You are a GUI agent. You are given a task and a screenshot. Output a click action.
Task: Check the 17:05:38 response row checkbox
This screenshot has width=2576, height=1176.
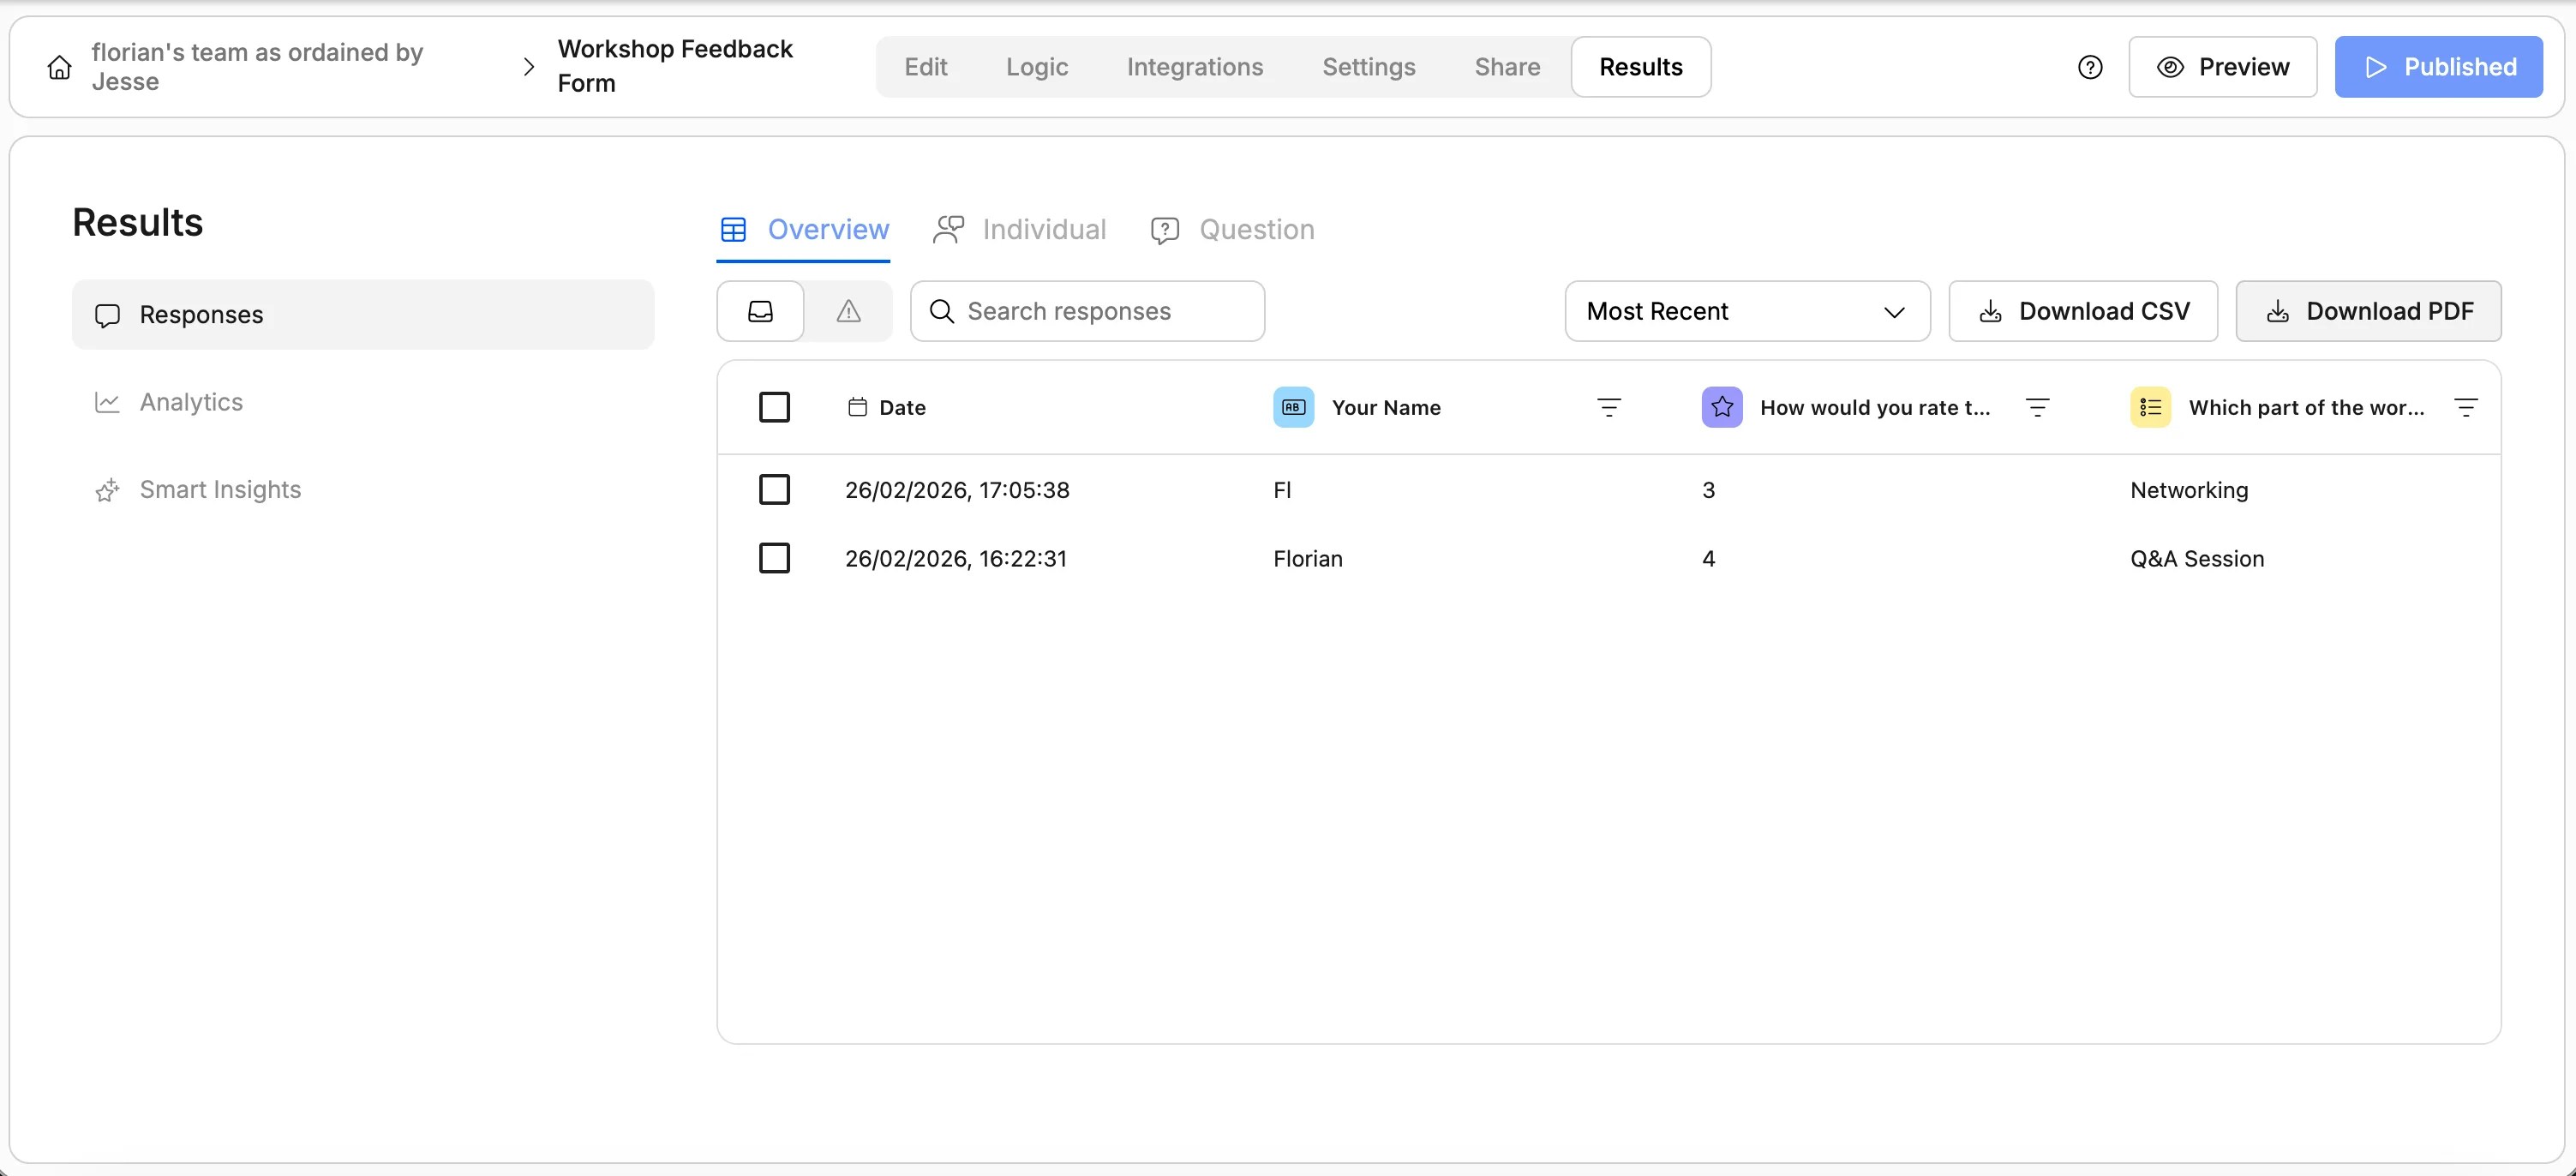tap(775, 489)
